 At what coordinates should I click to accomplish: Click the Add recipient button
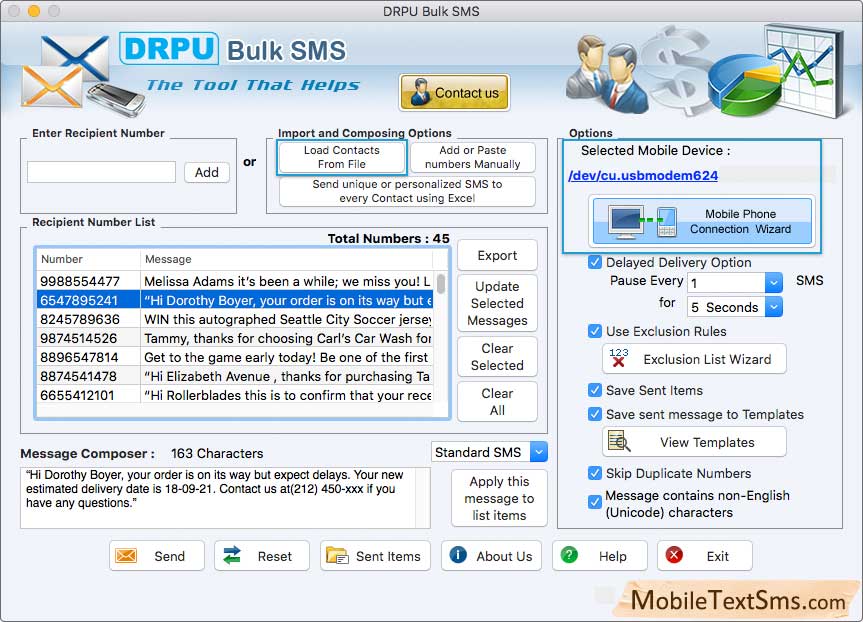pos(207,172)
